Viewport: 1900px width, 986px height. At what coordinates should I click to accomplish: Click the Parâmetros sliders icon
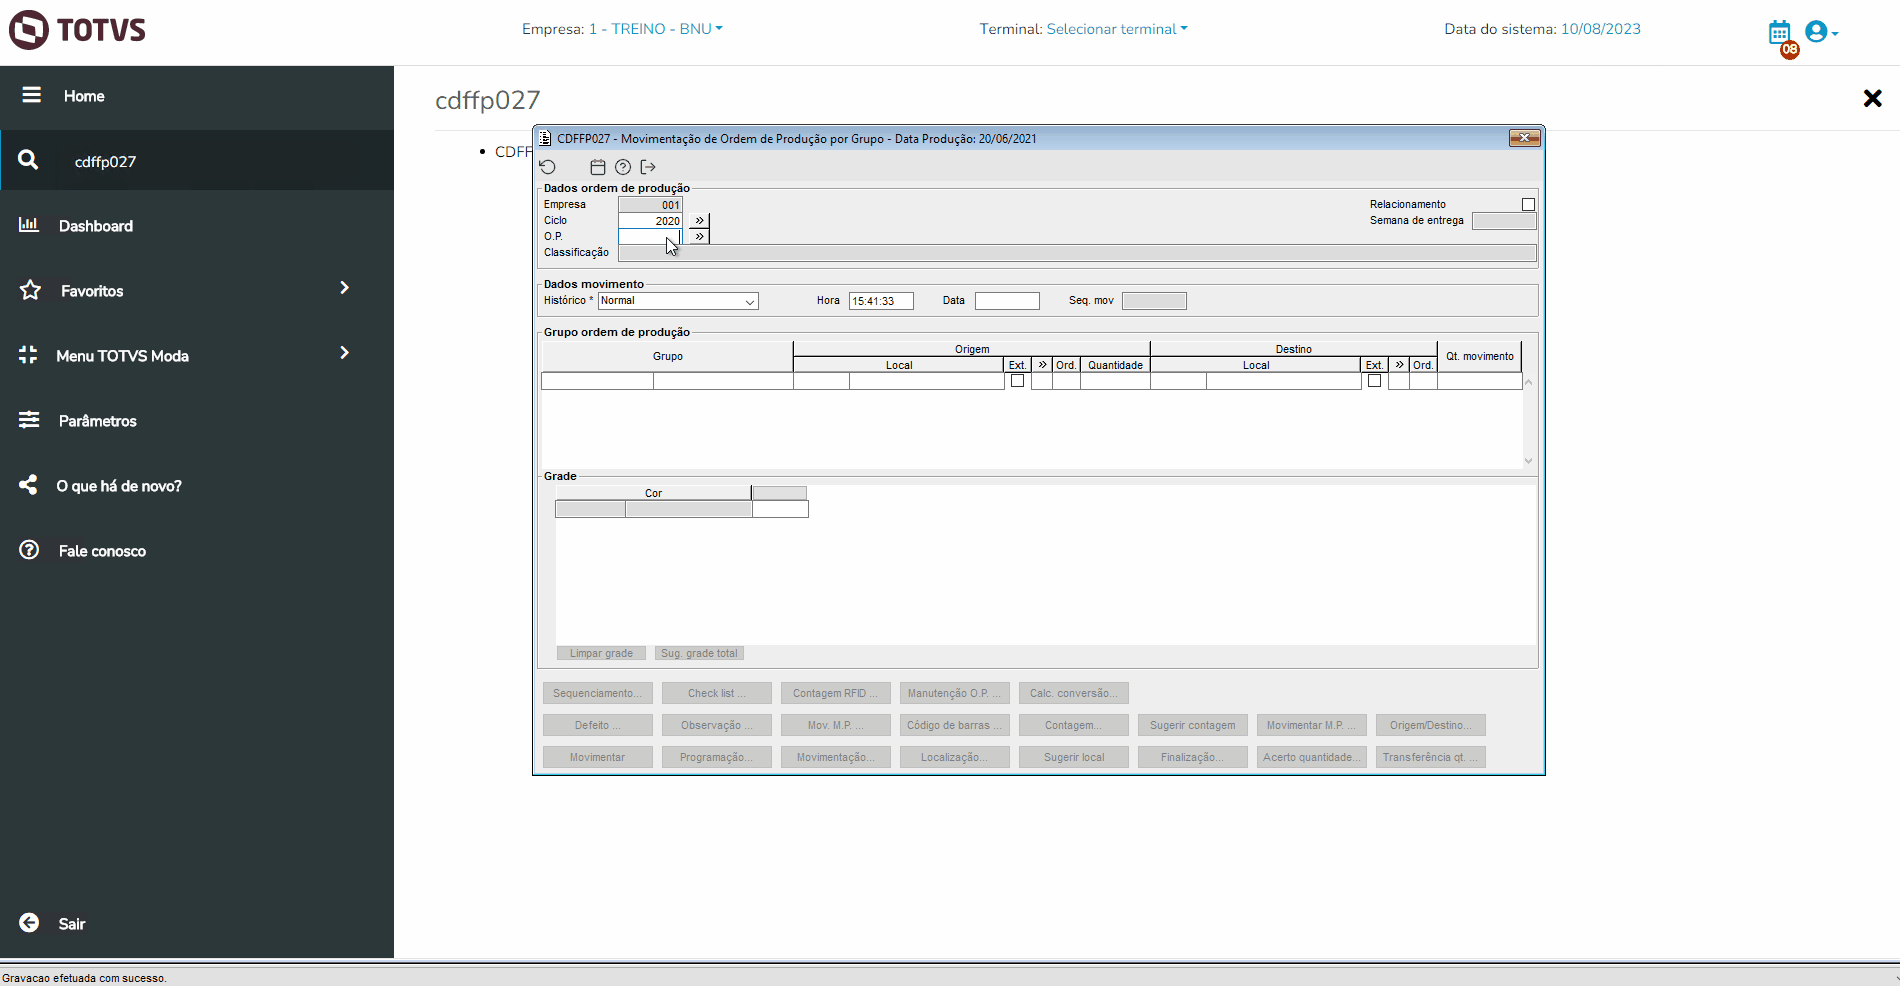click(x=29, y=420)
